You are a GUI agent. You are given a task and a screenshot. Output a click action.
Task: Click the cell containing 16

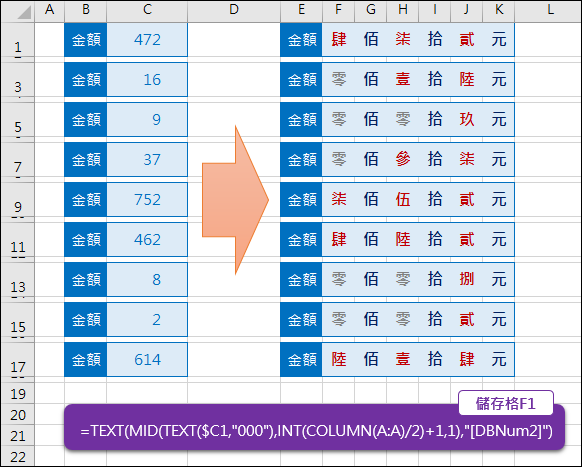tap(147, 79)
